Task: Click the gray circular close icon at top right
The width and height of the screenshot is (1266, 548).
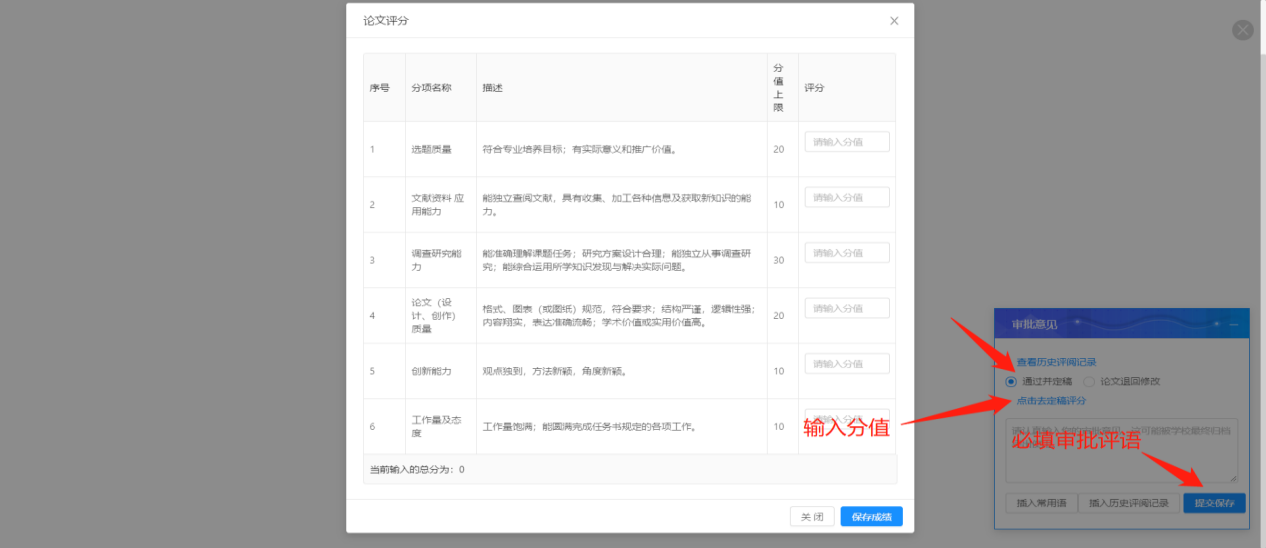Action: coord(1242,30)
